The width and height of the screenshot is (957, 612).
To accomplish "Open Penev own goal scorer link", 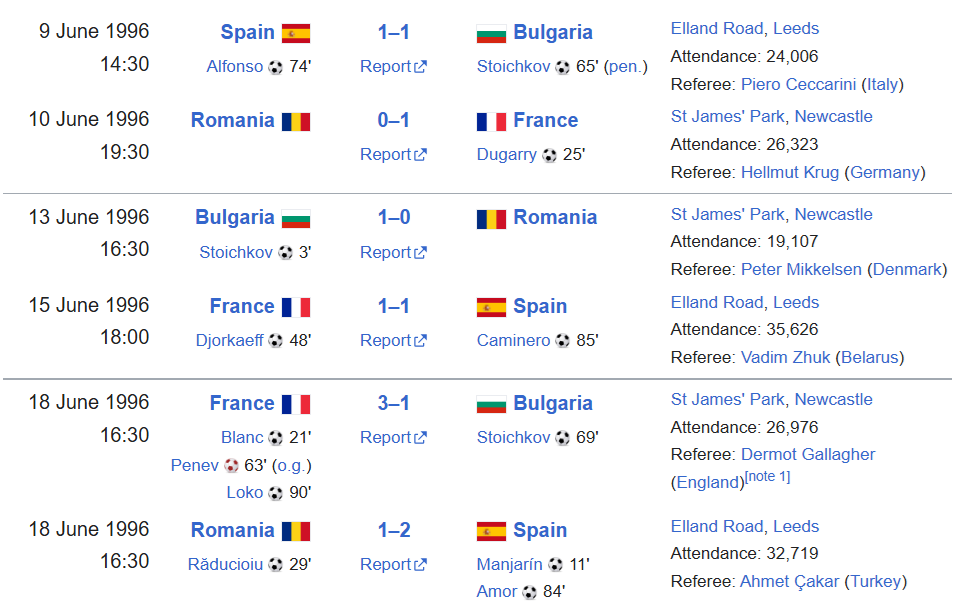I will (x=195, y=465).
